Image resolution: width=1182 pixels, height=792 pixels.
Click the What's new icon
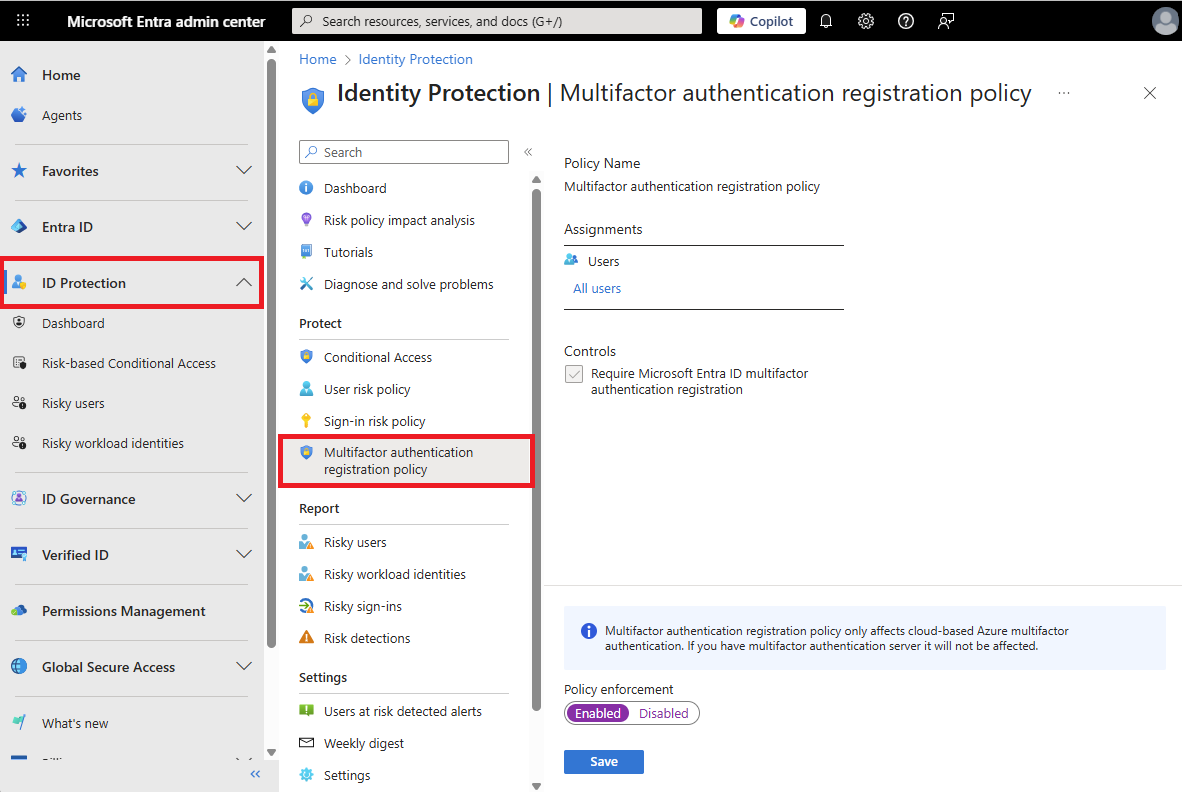point(20,722)
